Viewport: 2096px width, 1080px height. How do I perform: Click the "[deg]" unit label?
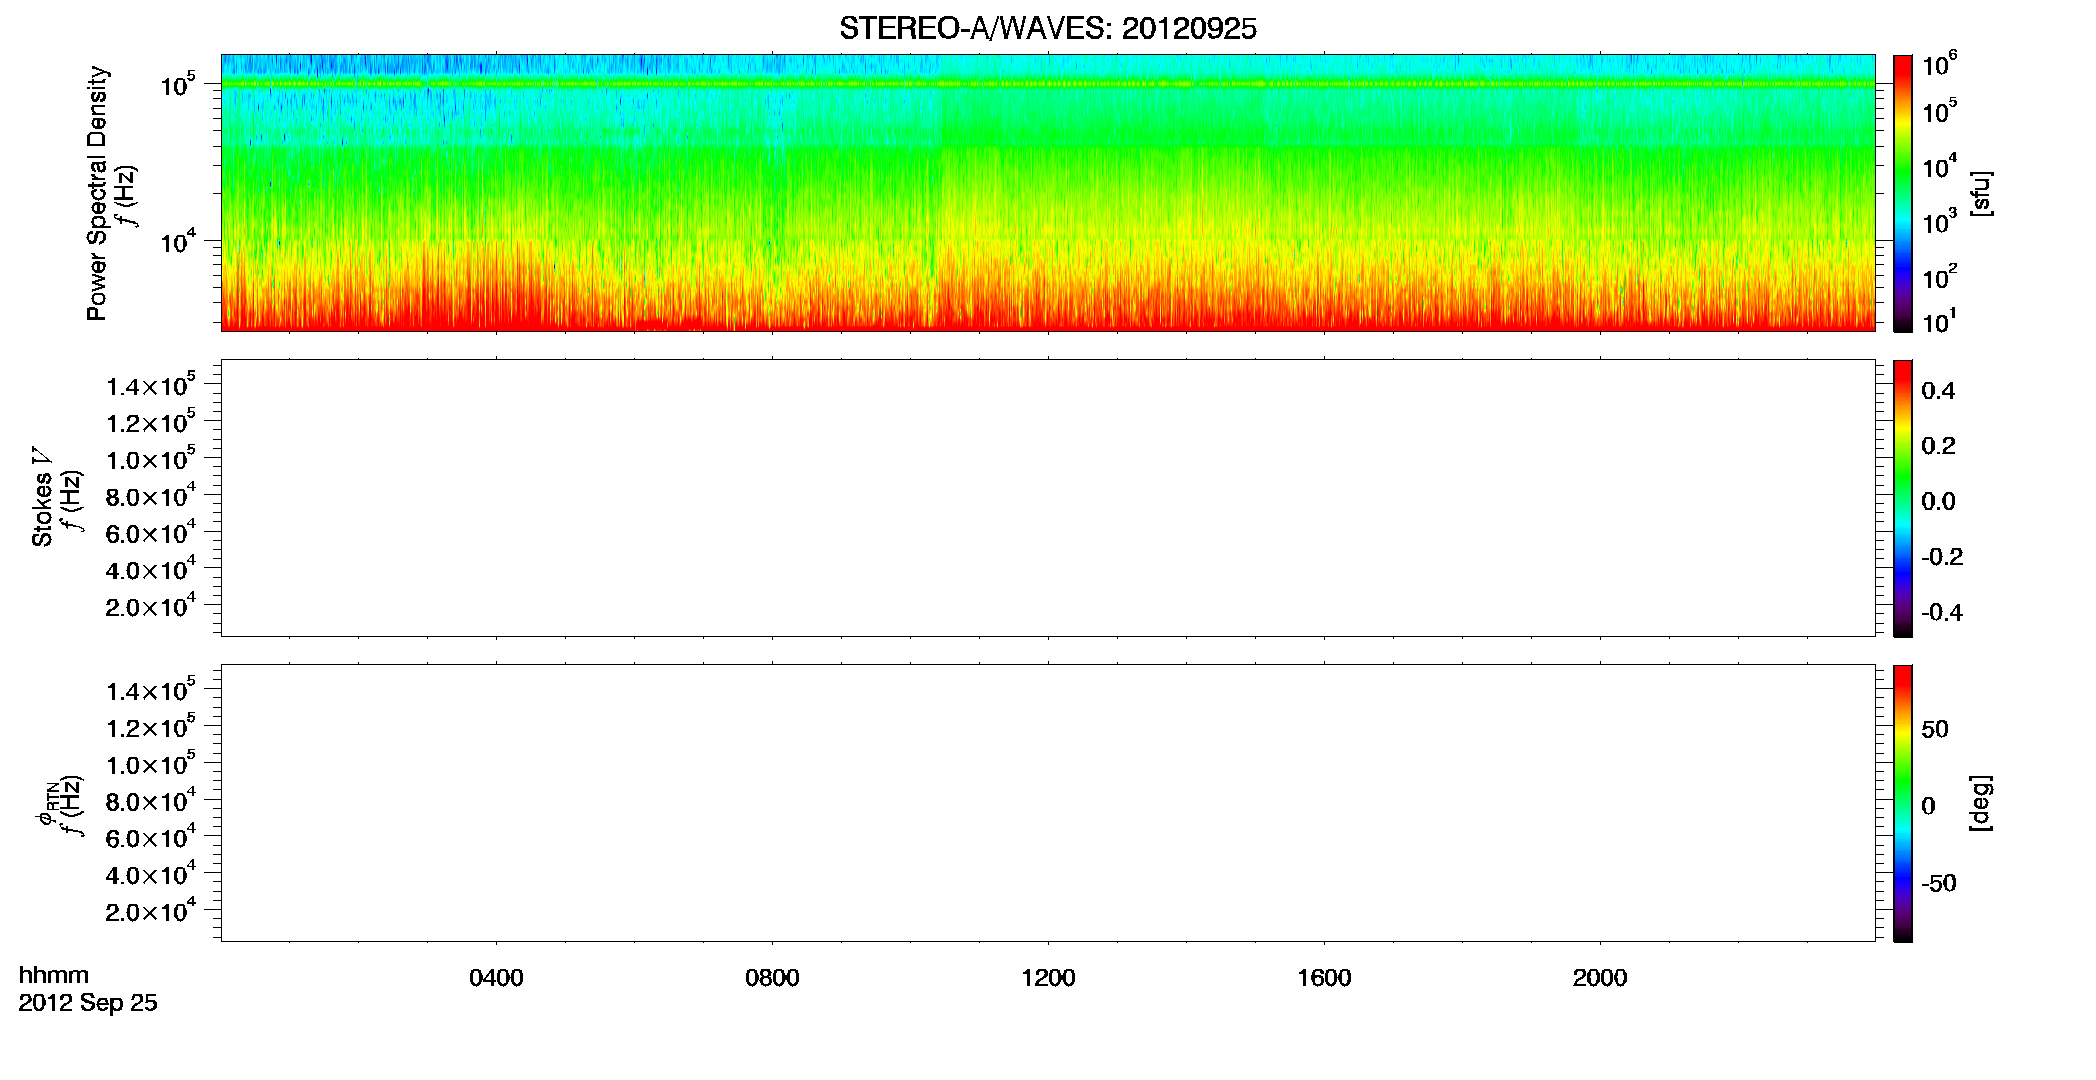pos(1980,802)
